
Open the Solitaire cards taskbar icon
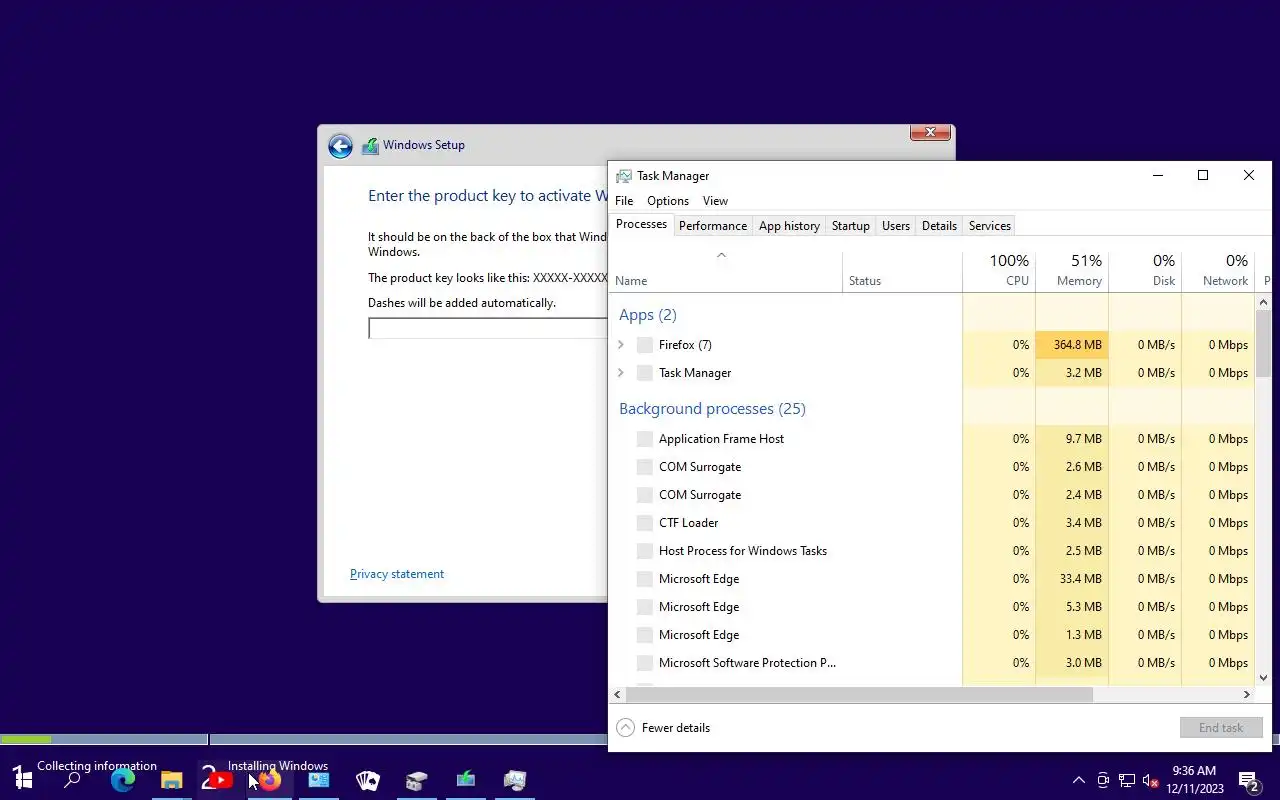click(x=368, y=780)
